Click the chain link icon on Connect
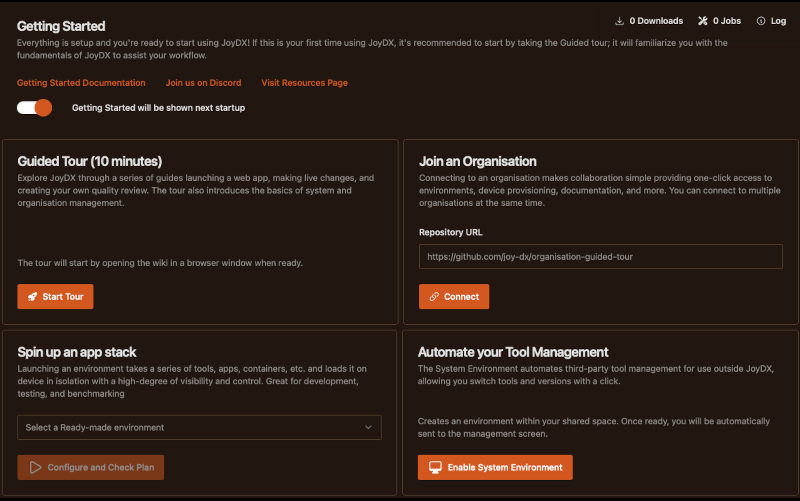Image resolution: width=800 pixels, height=501 pixels. click(434, 297)
